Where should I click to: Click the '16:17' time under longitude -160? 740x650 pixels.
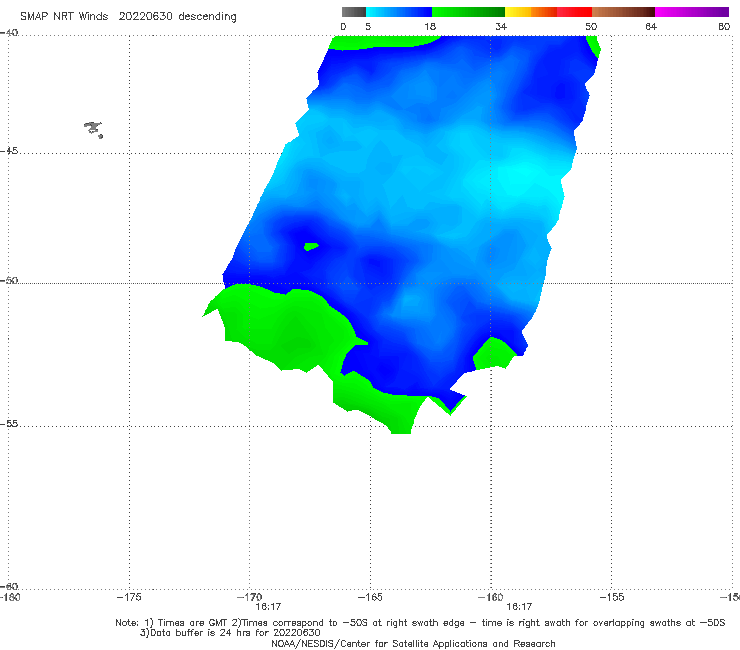click(519, 607)
